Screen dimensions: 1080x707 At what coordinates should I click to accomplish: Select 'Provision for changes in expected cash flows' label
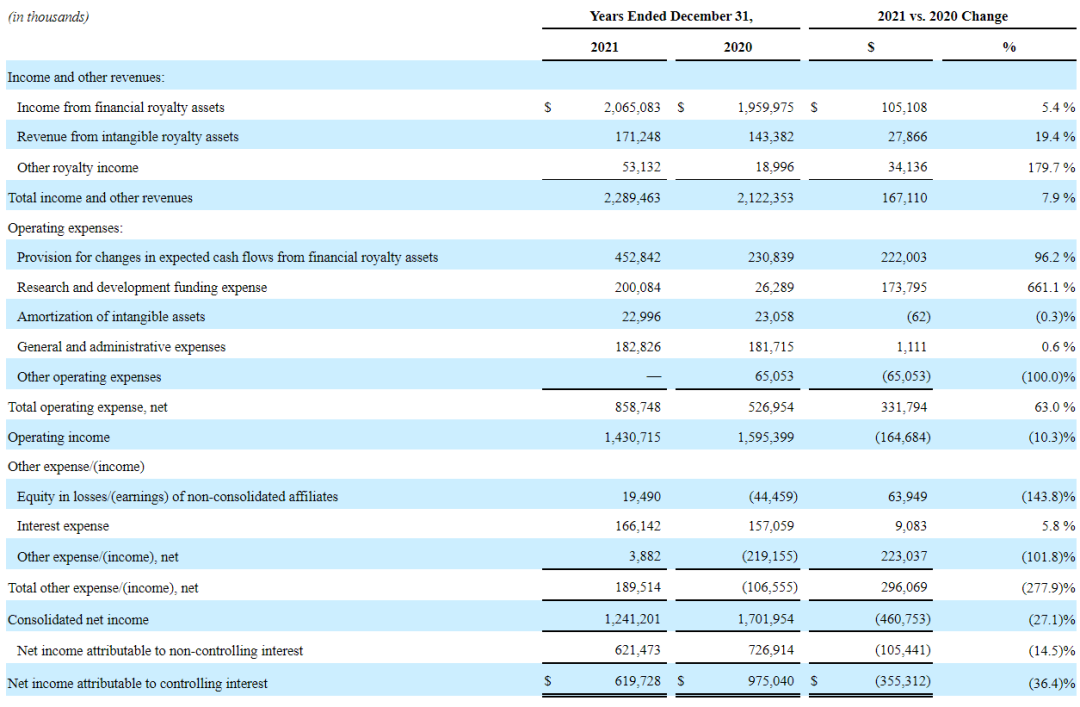pos(227,258)
